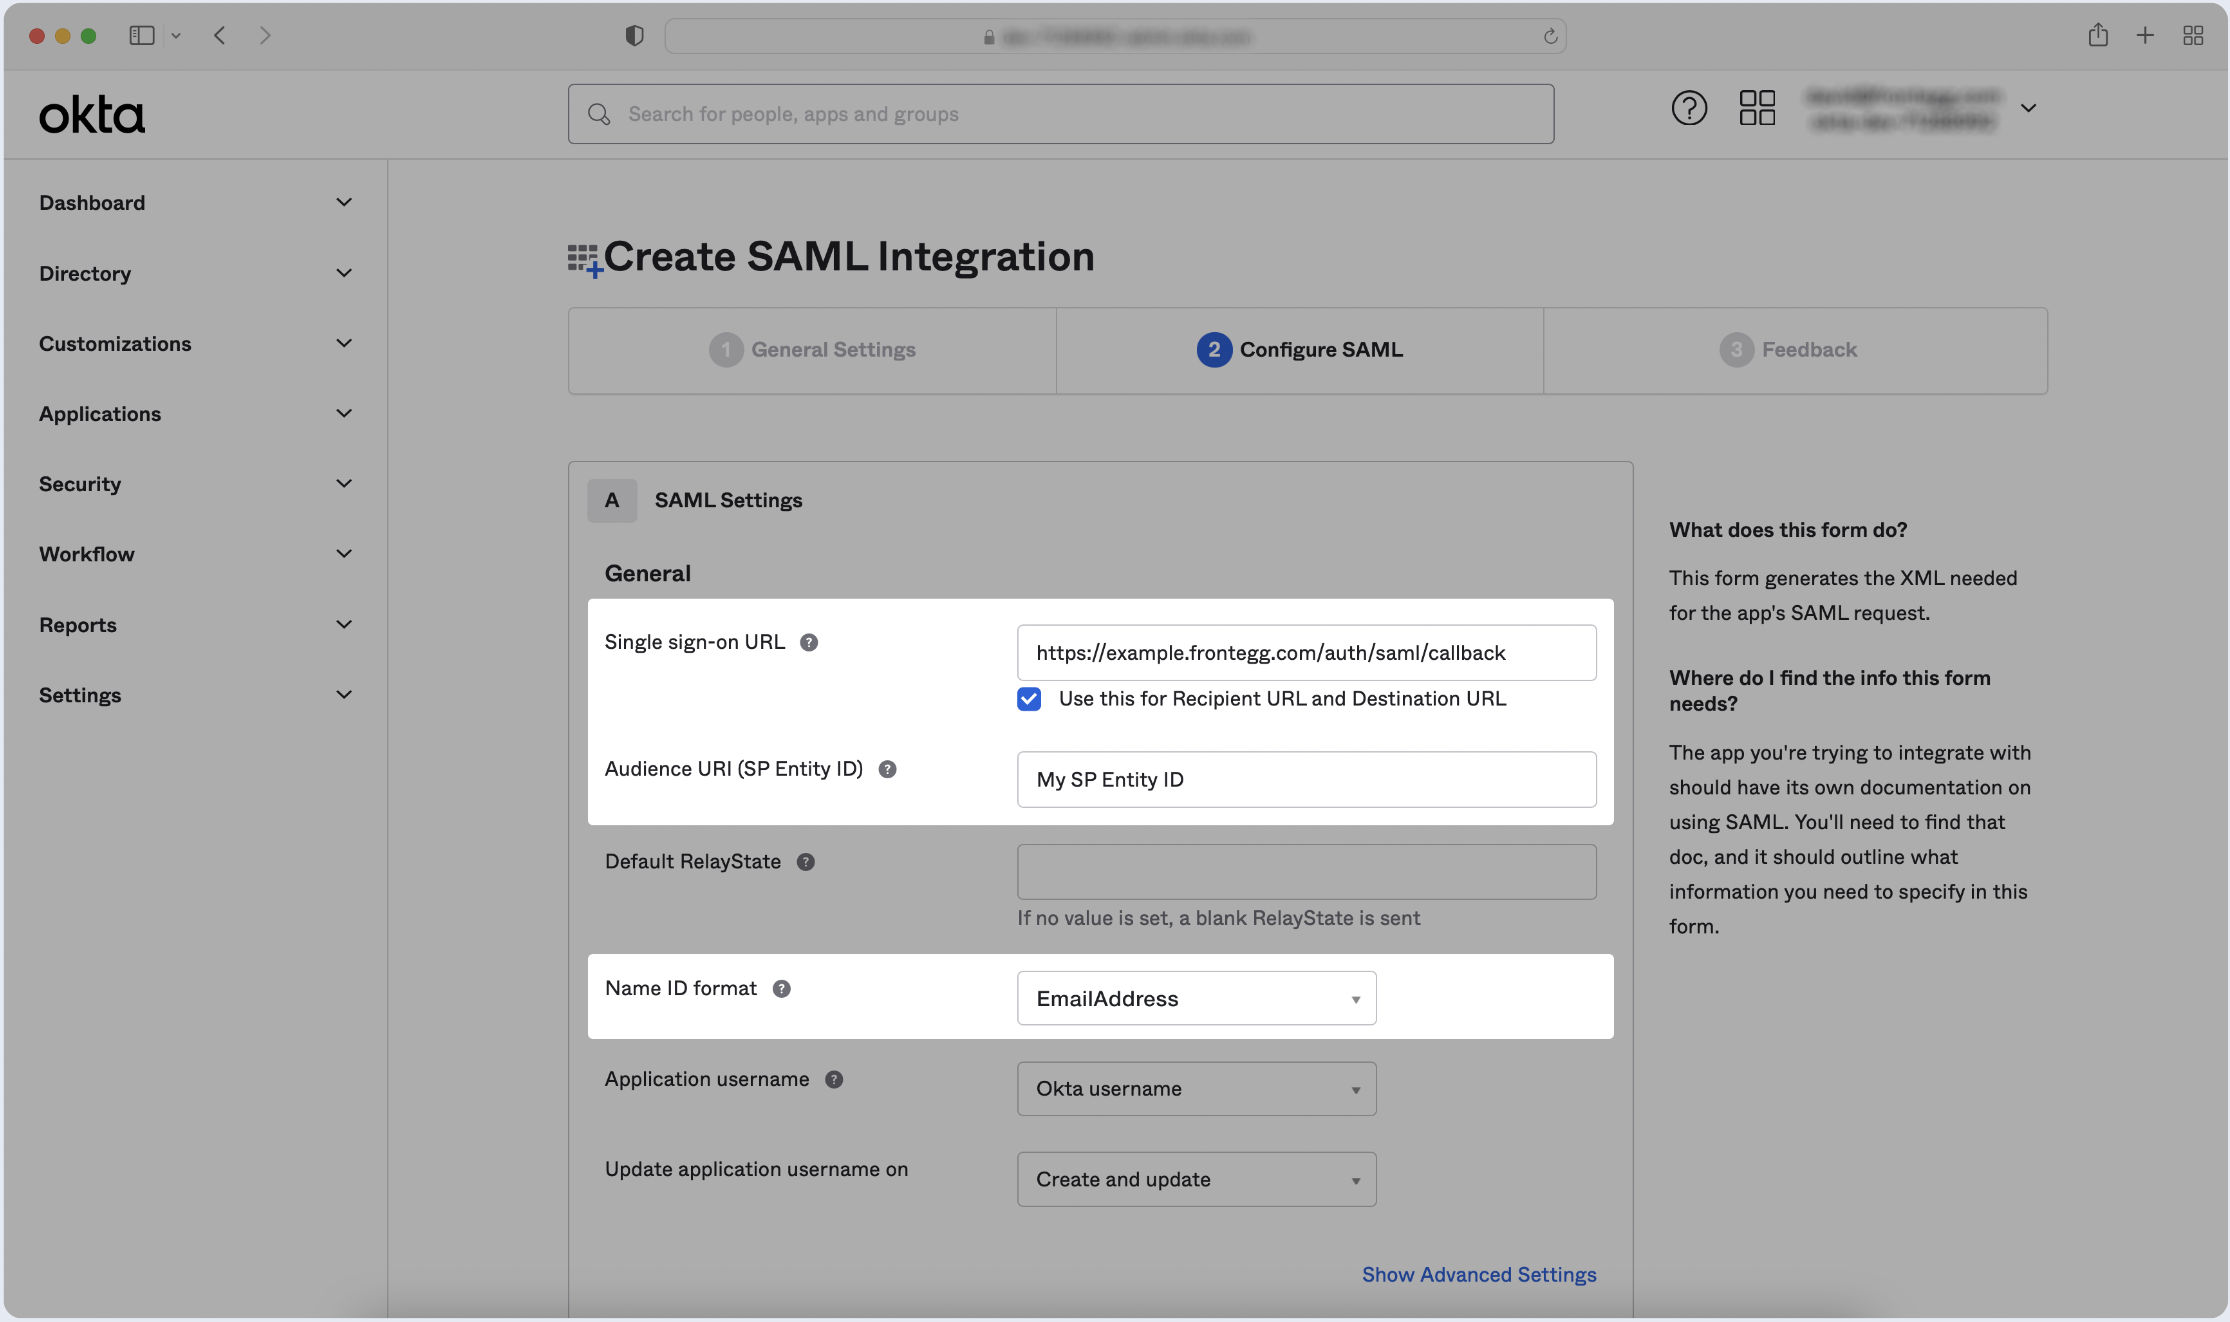
Task: Click the Okta logo
Action: pos(92,116)
